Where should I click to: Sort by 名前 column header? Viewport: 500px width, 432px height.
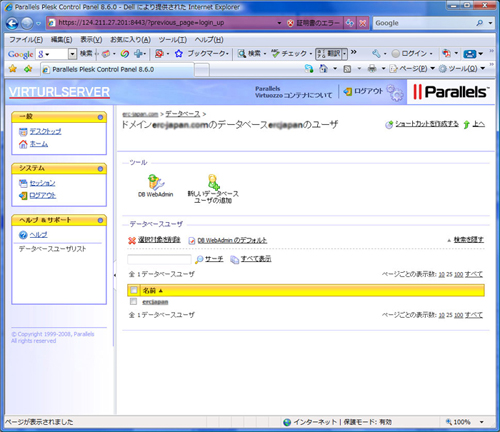[149, 291]
